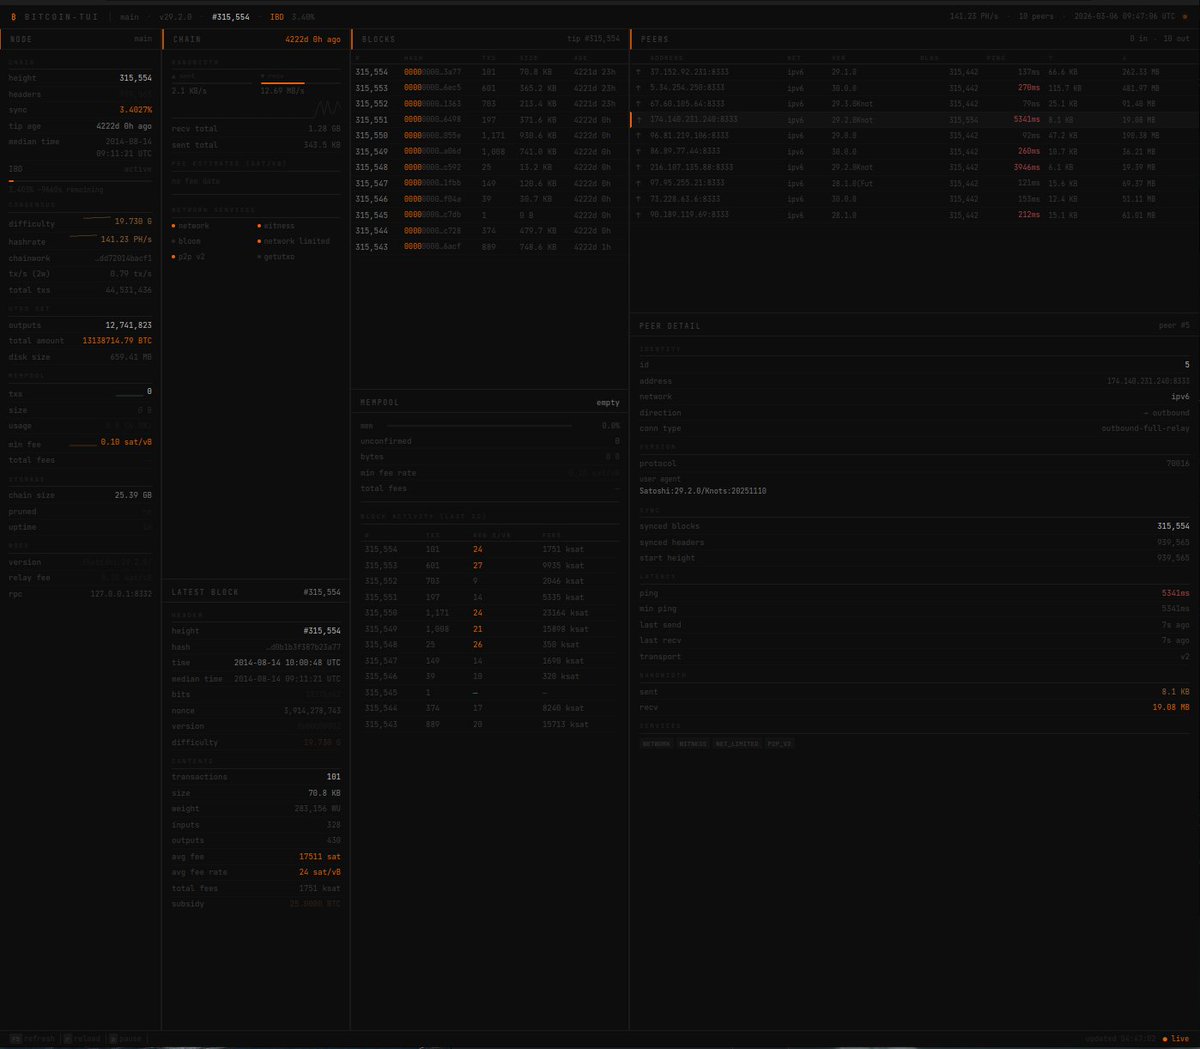Click the outbound arrow icon for peer 37.152.92.231:8333

coord(639,72)
